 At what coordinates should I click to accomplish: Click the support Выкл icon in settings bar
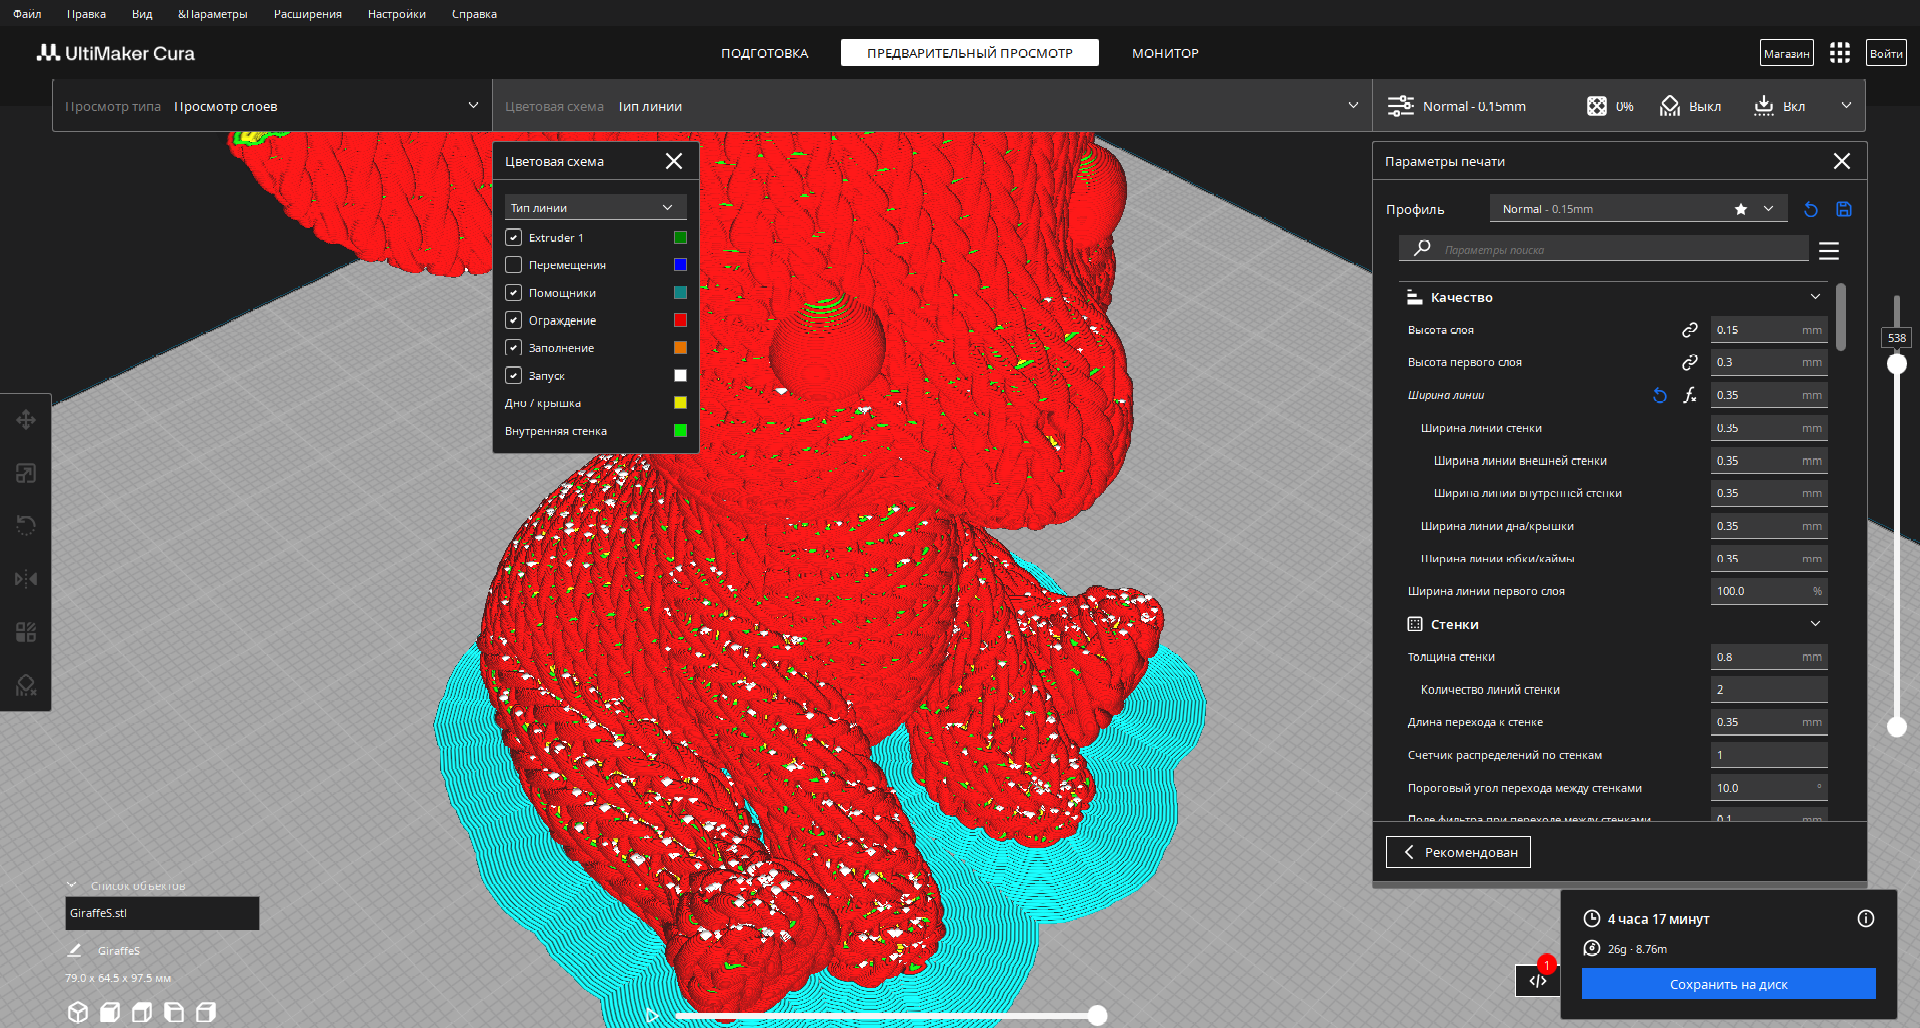click(1670, 106)
